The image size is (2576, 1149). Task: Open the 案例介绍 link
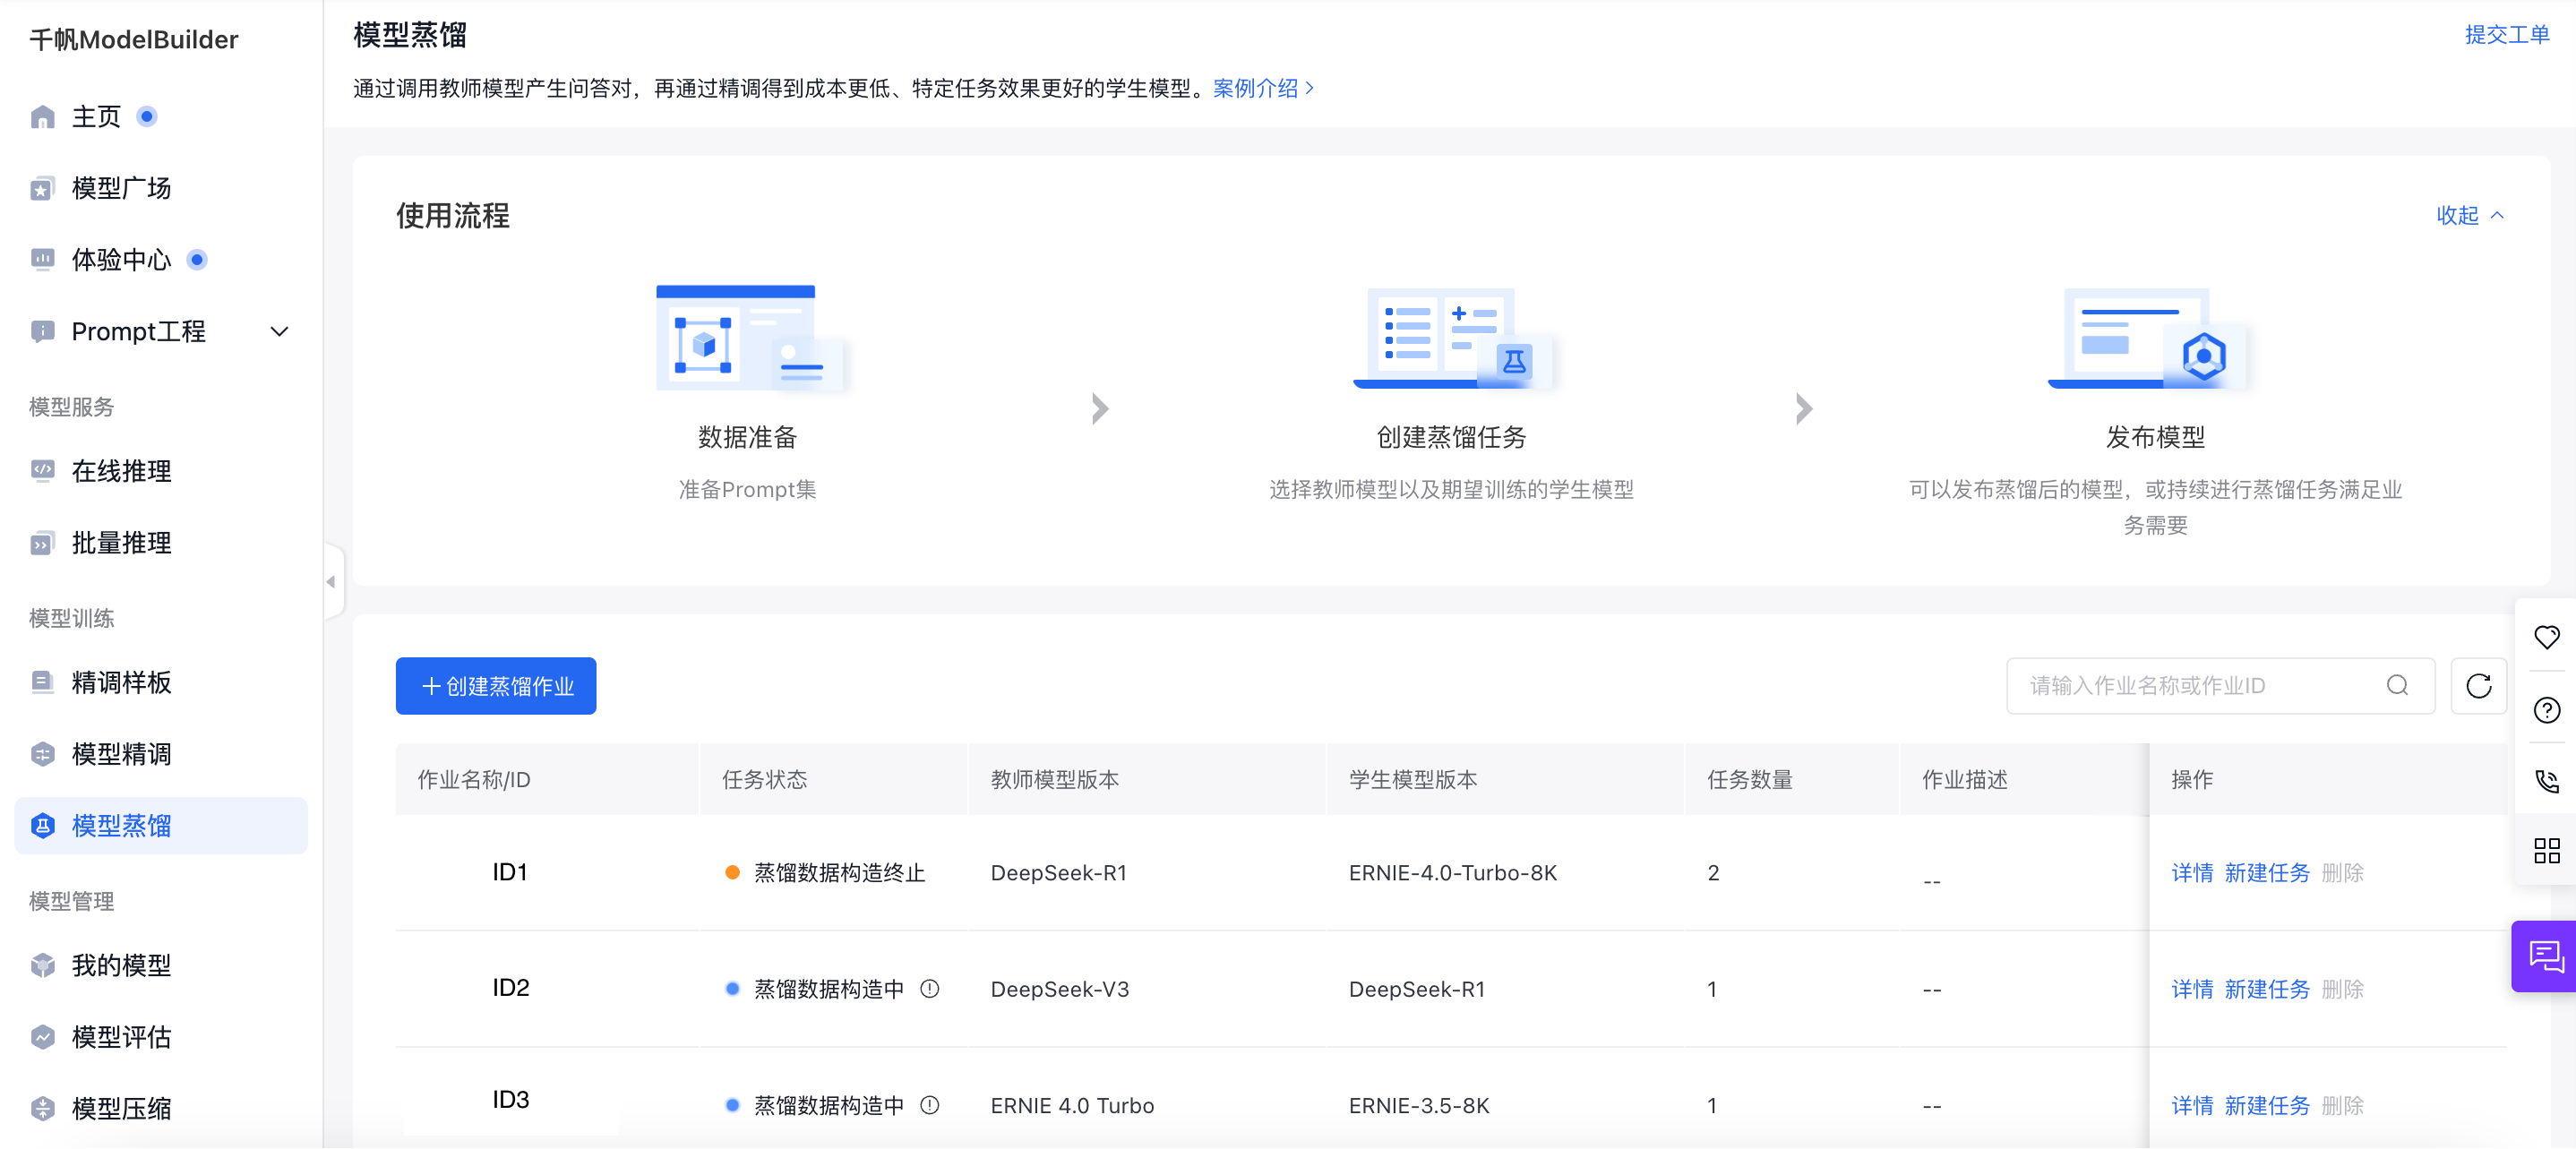tap(1263, 89)
